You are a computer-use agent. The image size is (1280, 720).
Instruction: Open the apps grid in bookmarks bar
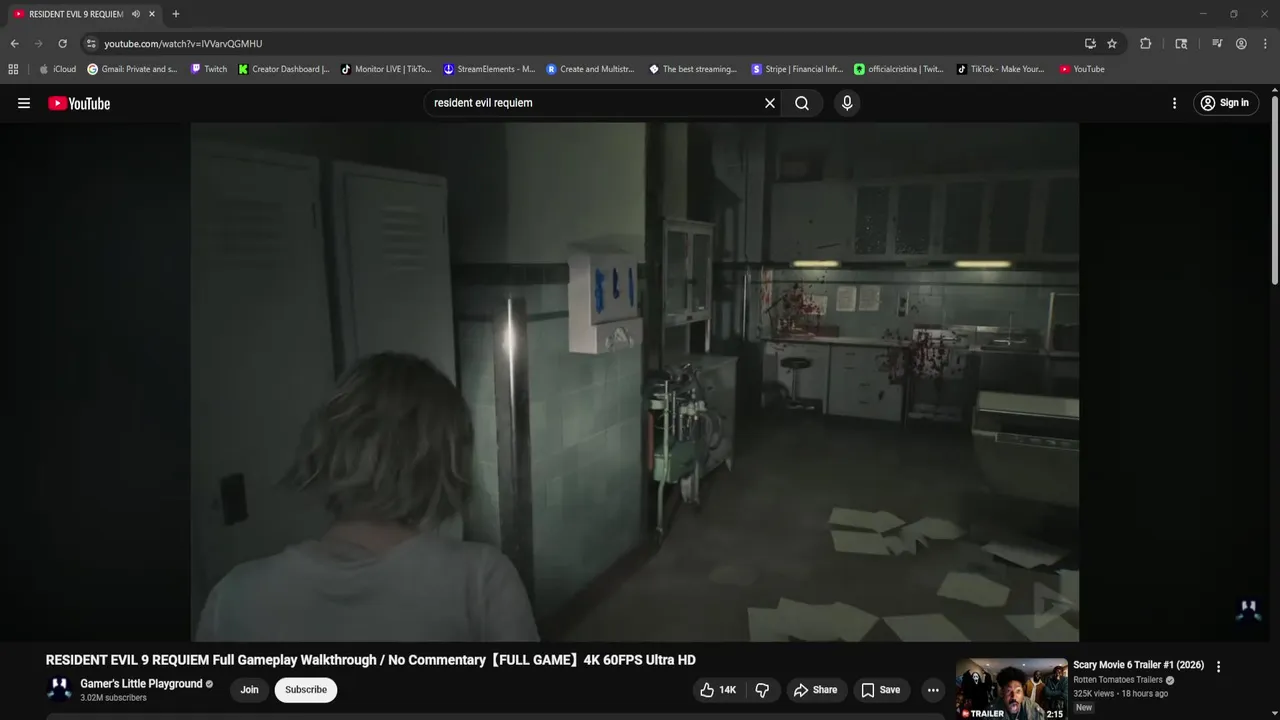(13, 69)
